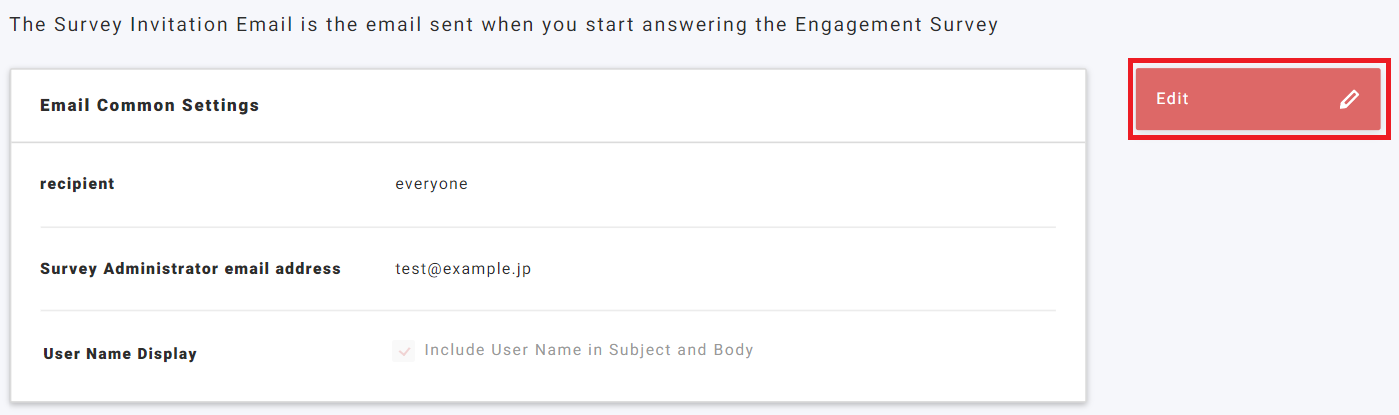The height and width of the screenshot is (415, 1399).
Task: Click empty space right of the Email Common Settings title
Action: [x=670, y=105]
